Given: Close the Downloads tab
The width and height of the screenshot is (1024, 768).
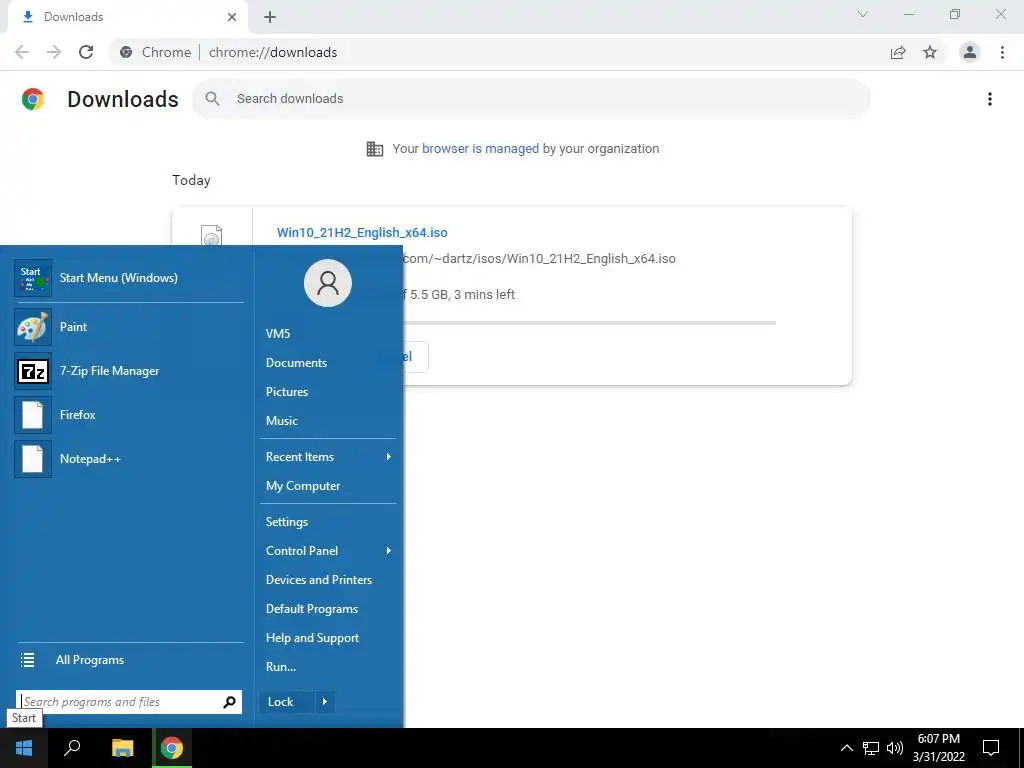Looking at the screenshot, I should click(x=232, y=17).
